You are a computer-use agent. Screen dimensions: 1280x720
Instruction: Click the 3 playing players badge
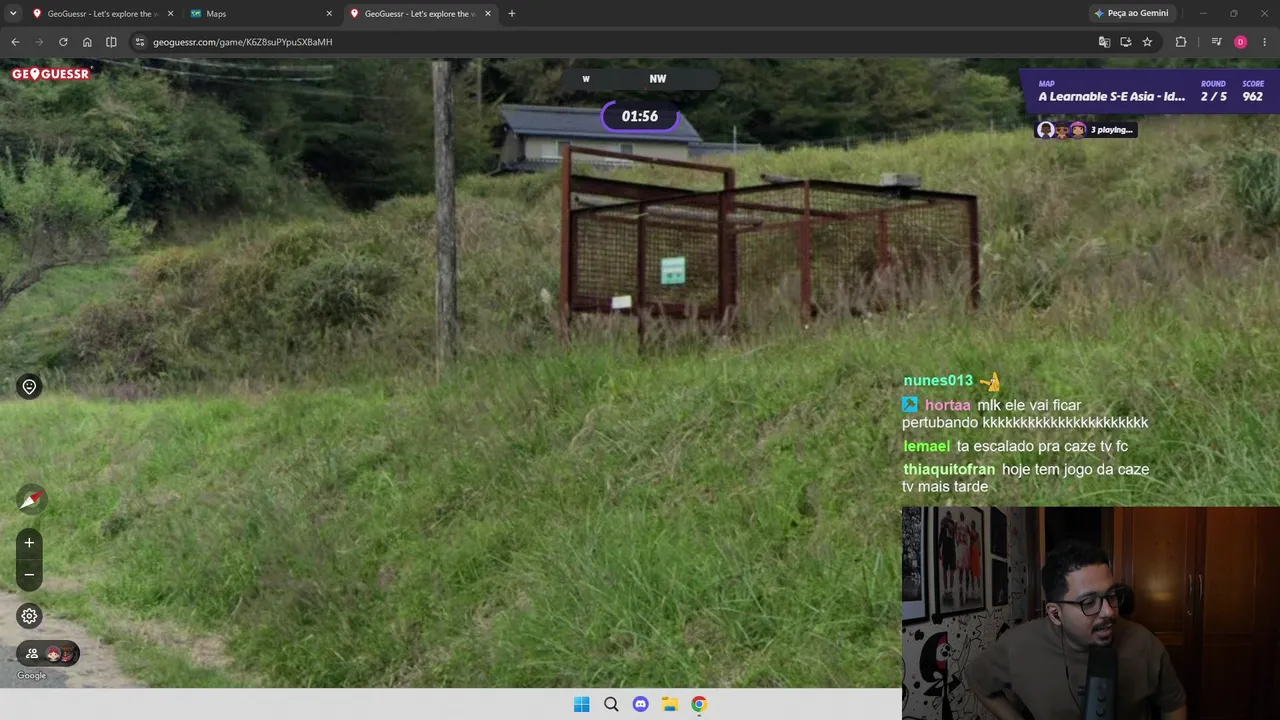point(1086,130)
